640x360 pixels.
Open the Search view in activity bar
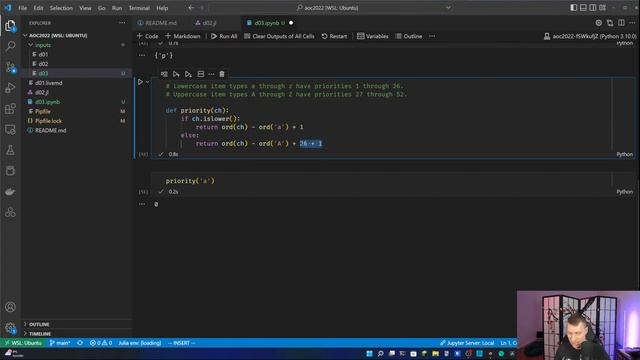[10, 46]
